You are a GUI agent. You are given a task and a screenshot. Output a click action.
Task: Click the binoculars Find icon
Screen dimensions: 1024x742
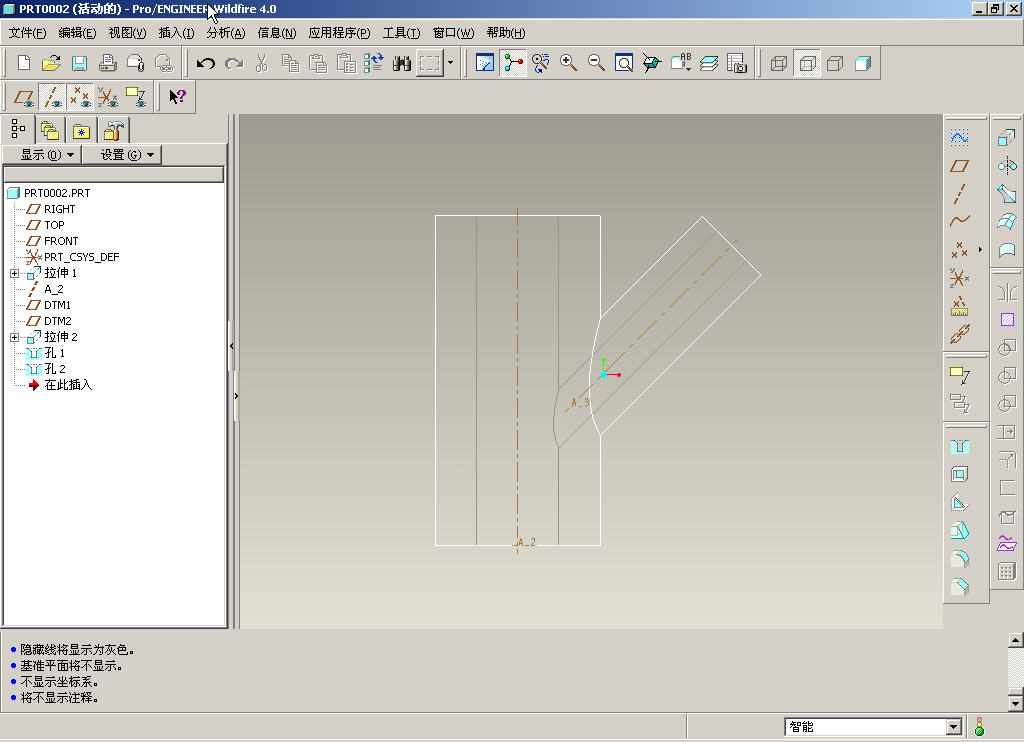[402, 63]
